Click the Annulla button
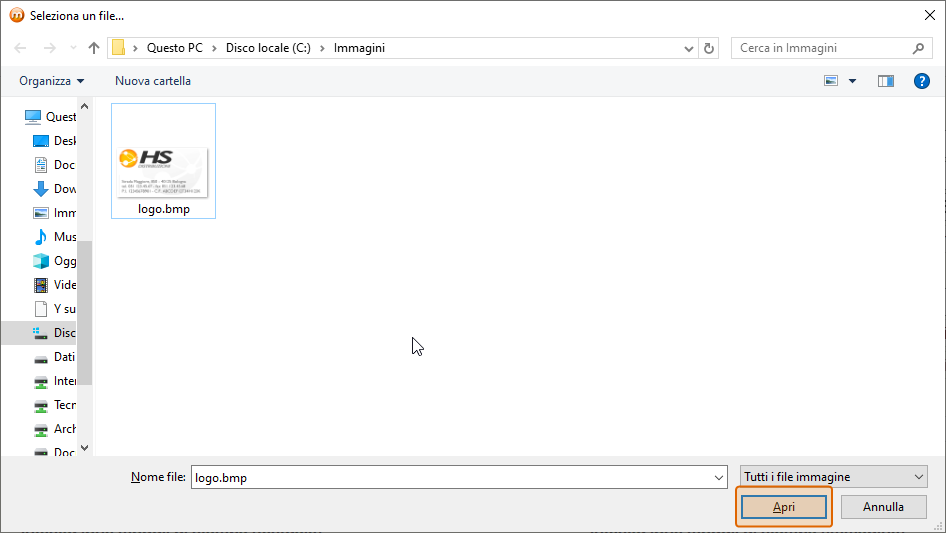This screenshot has height=533, width=946. click(883, 507)
